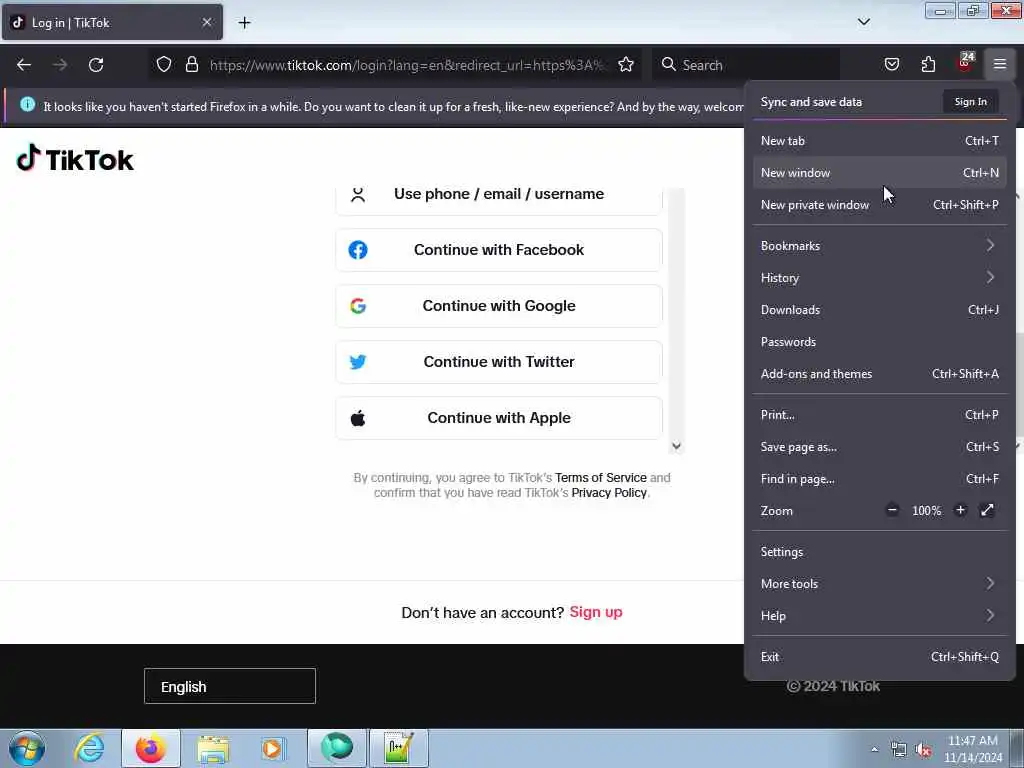Click the Search input field

tap(744, 65)
